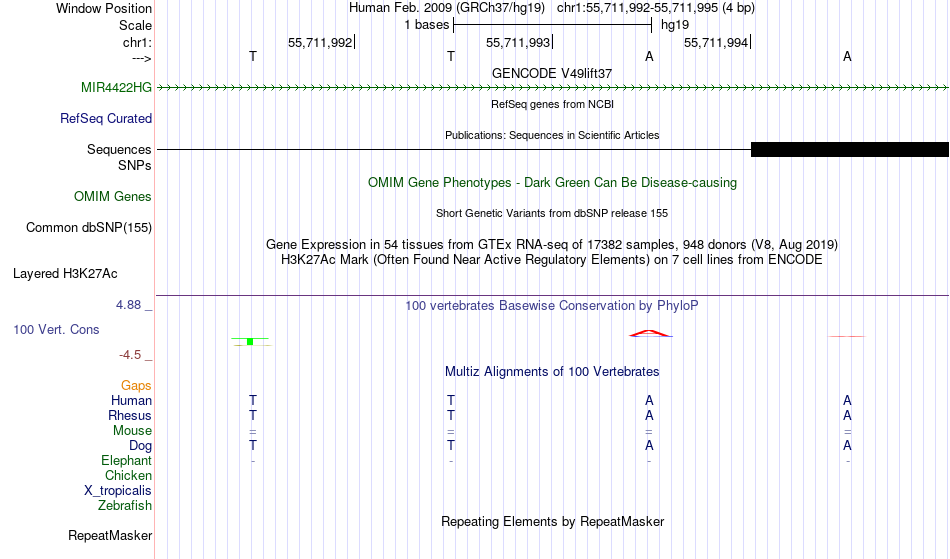
Task: Click the chr1: ruler label
Action: point(137,42)
